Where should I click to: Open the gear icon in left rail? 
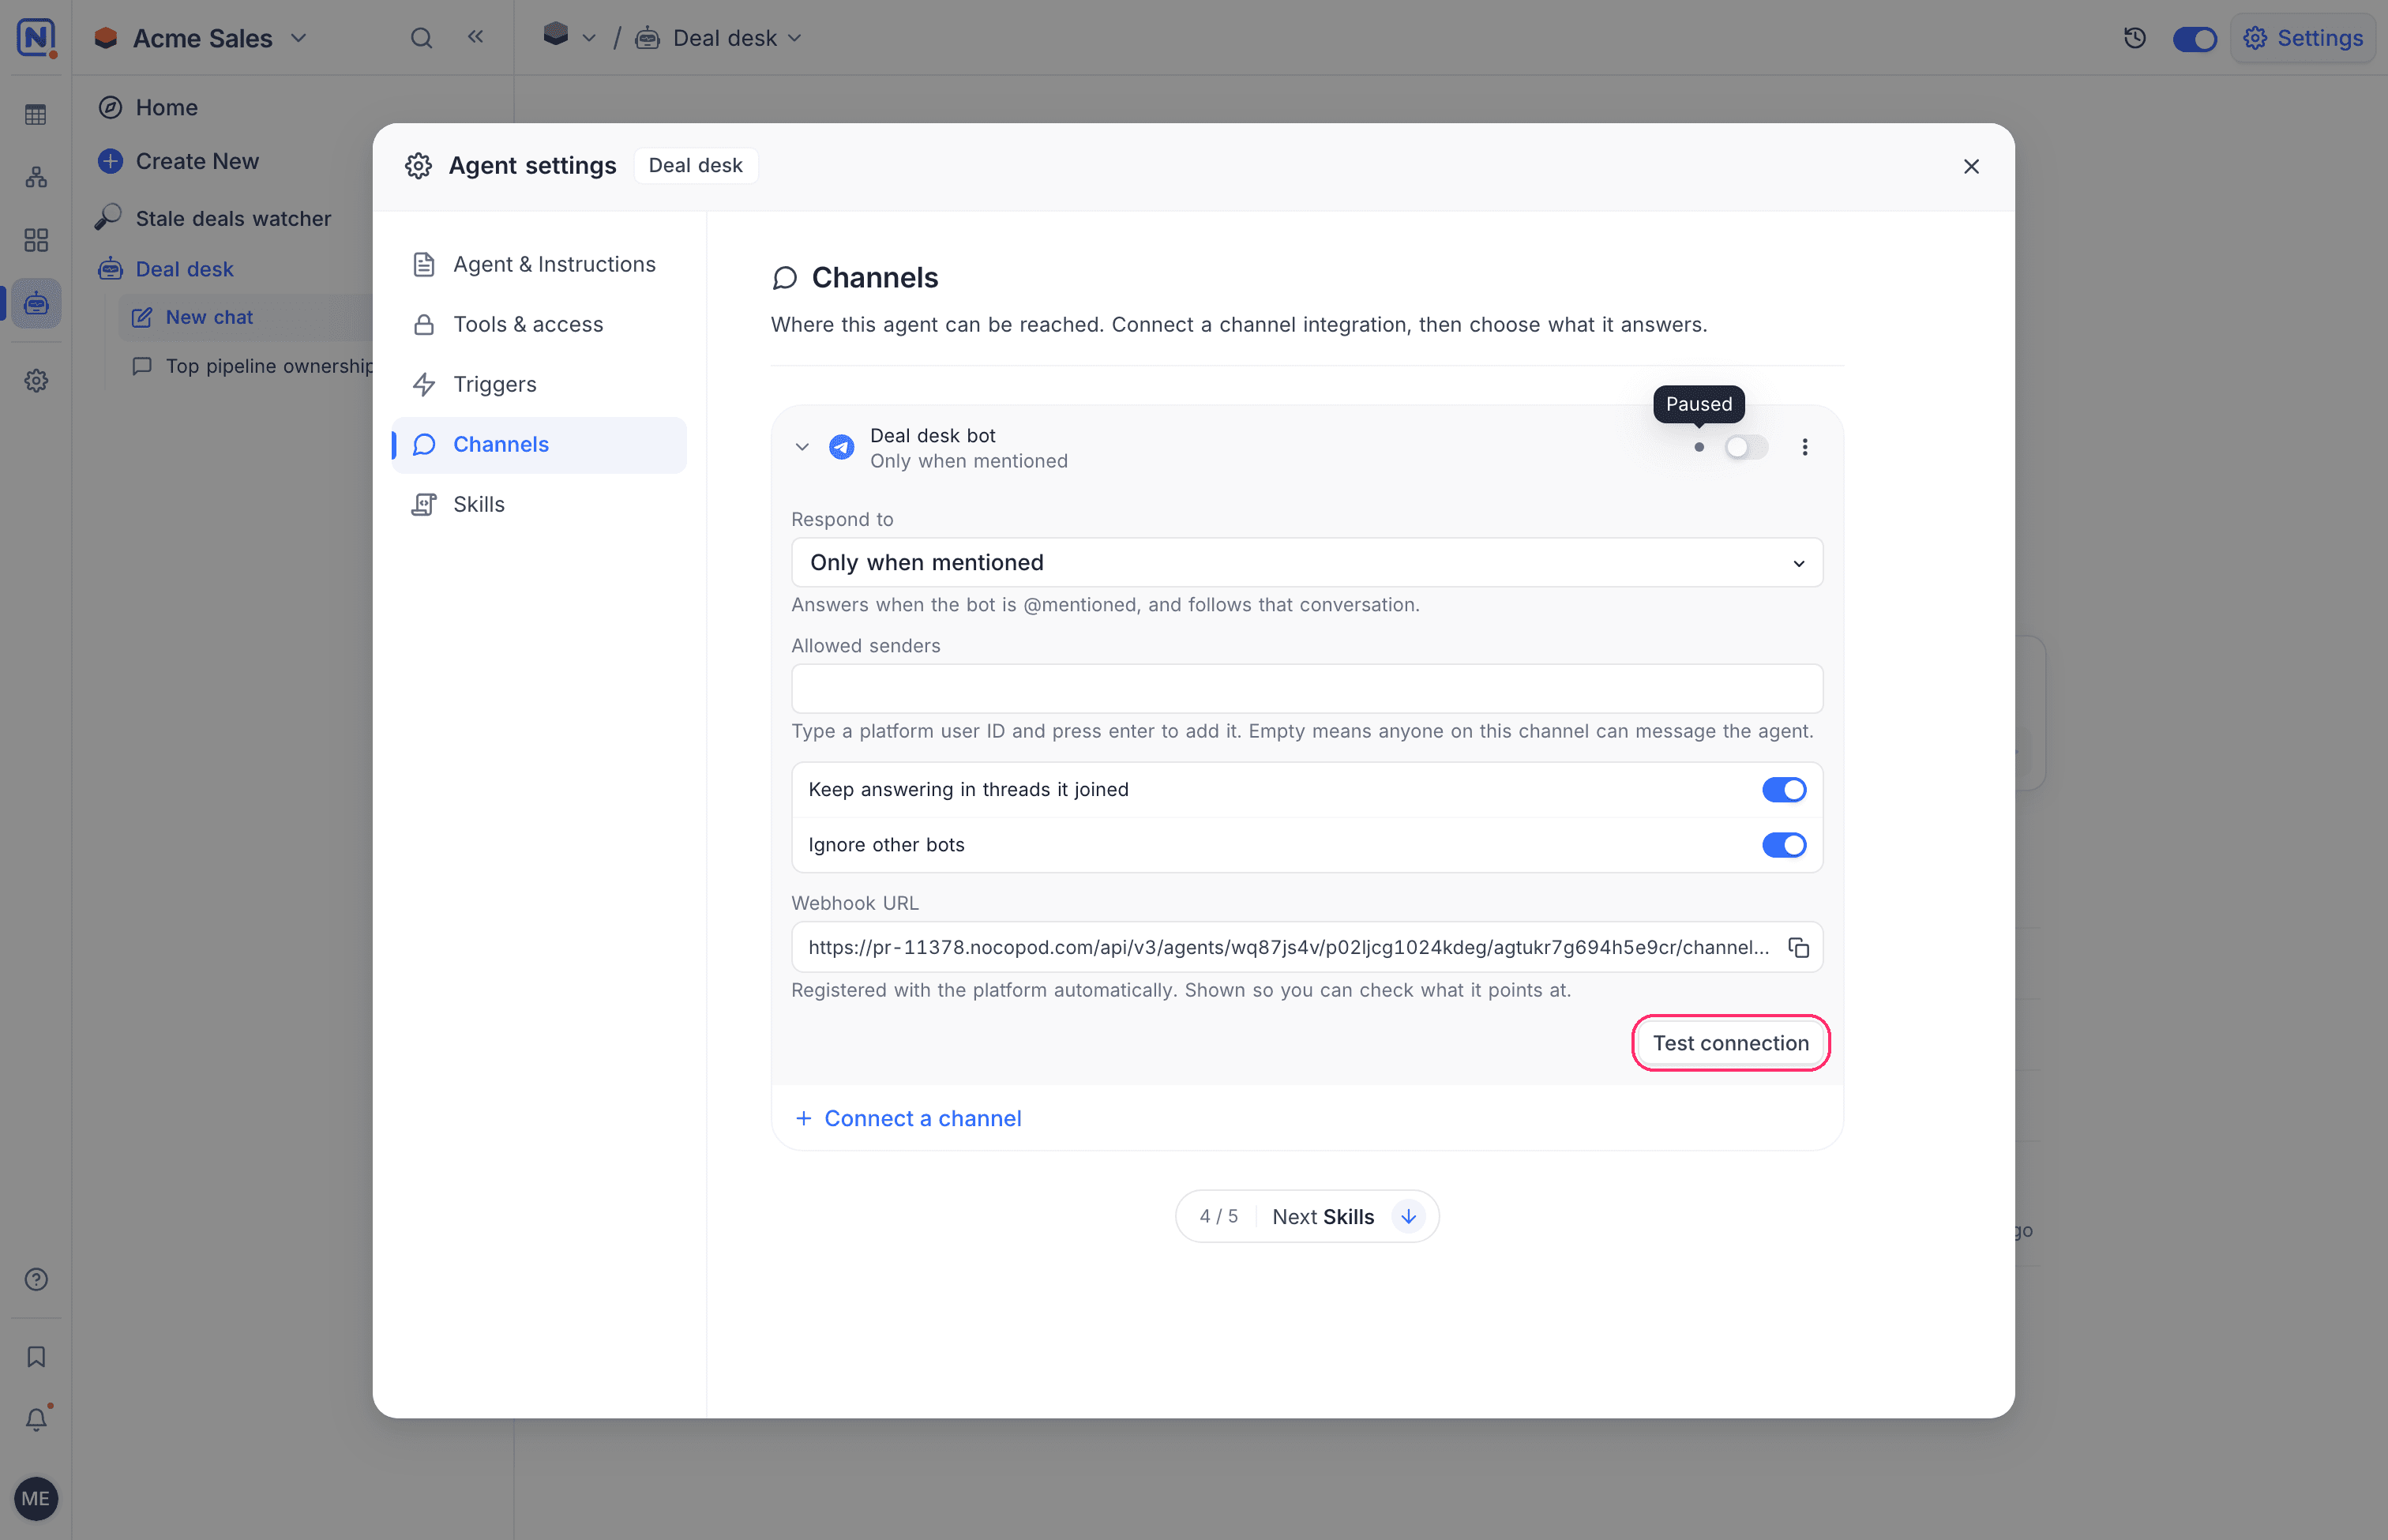tap(36, 380)
